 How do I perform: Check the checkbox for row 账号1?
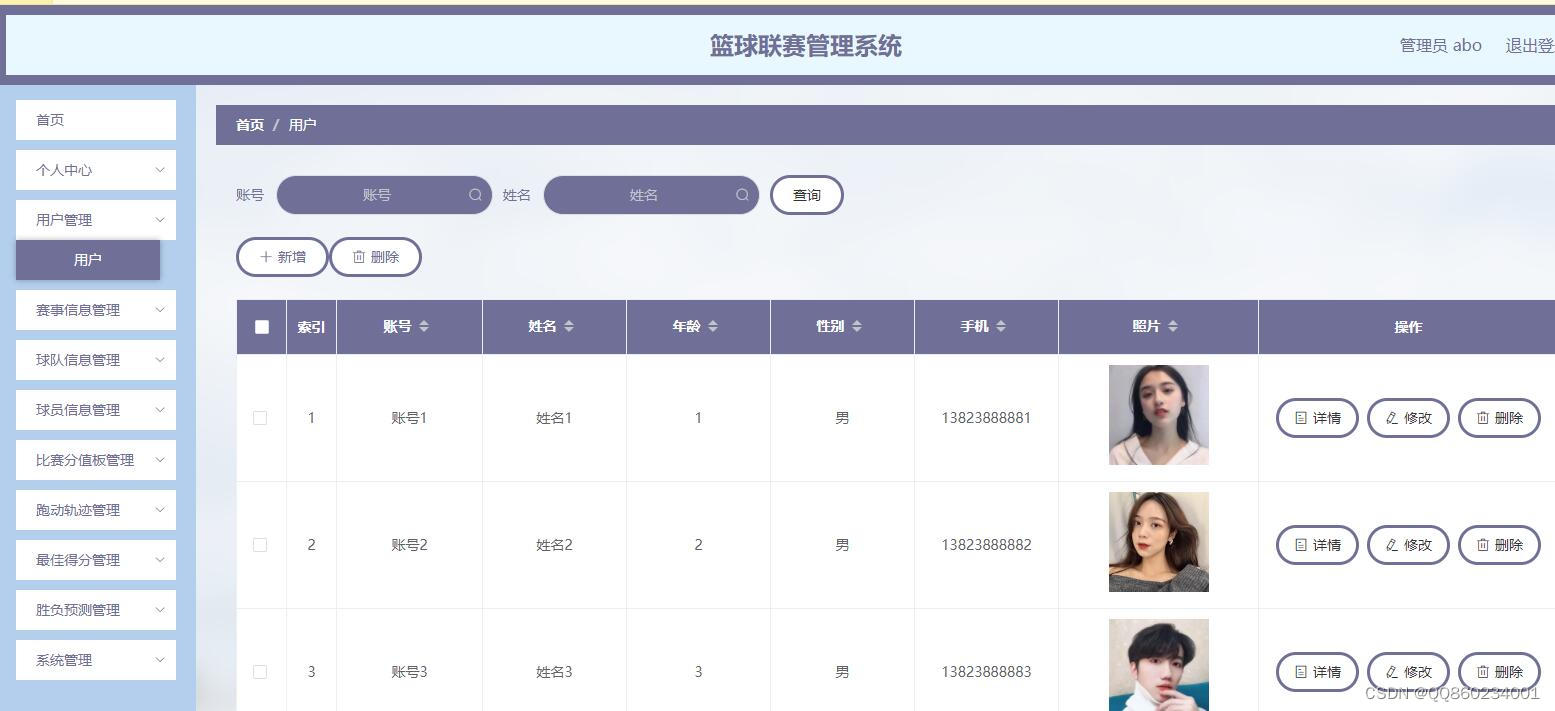point(260,418)
